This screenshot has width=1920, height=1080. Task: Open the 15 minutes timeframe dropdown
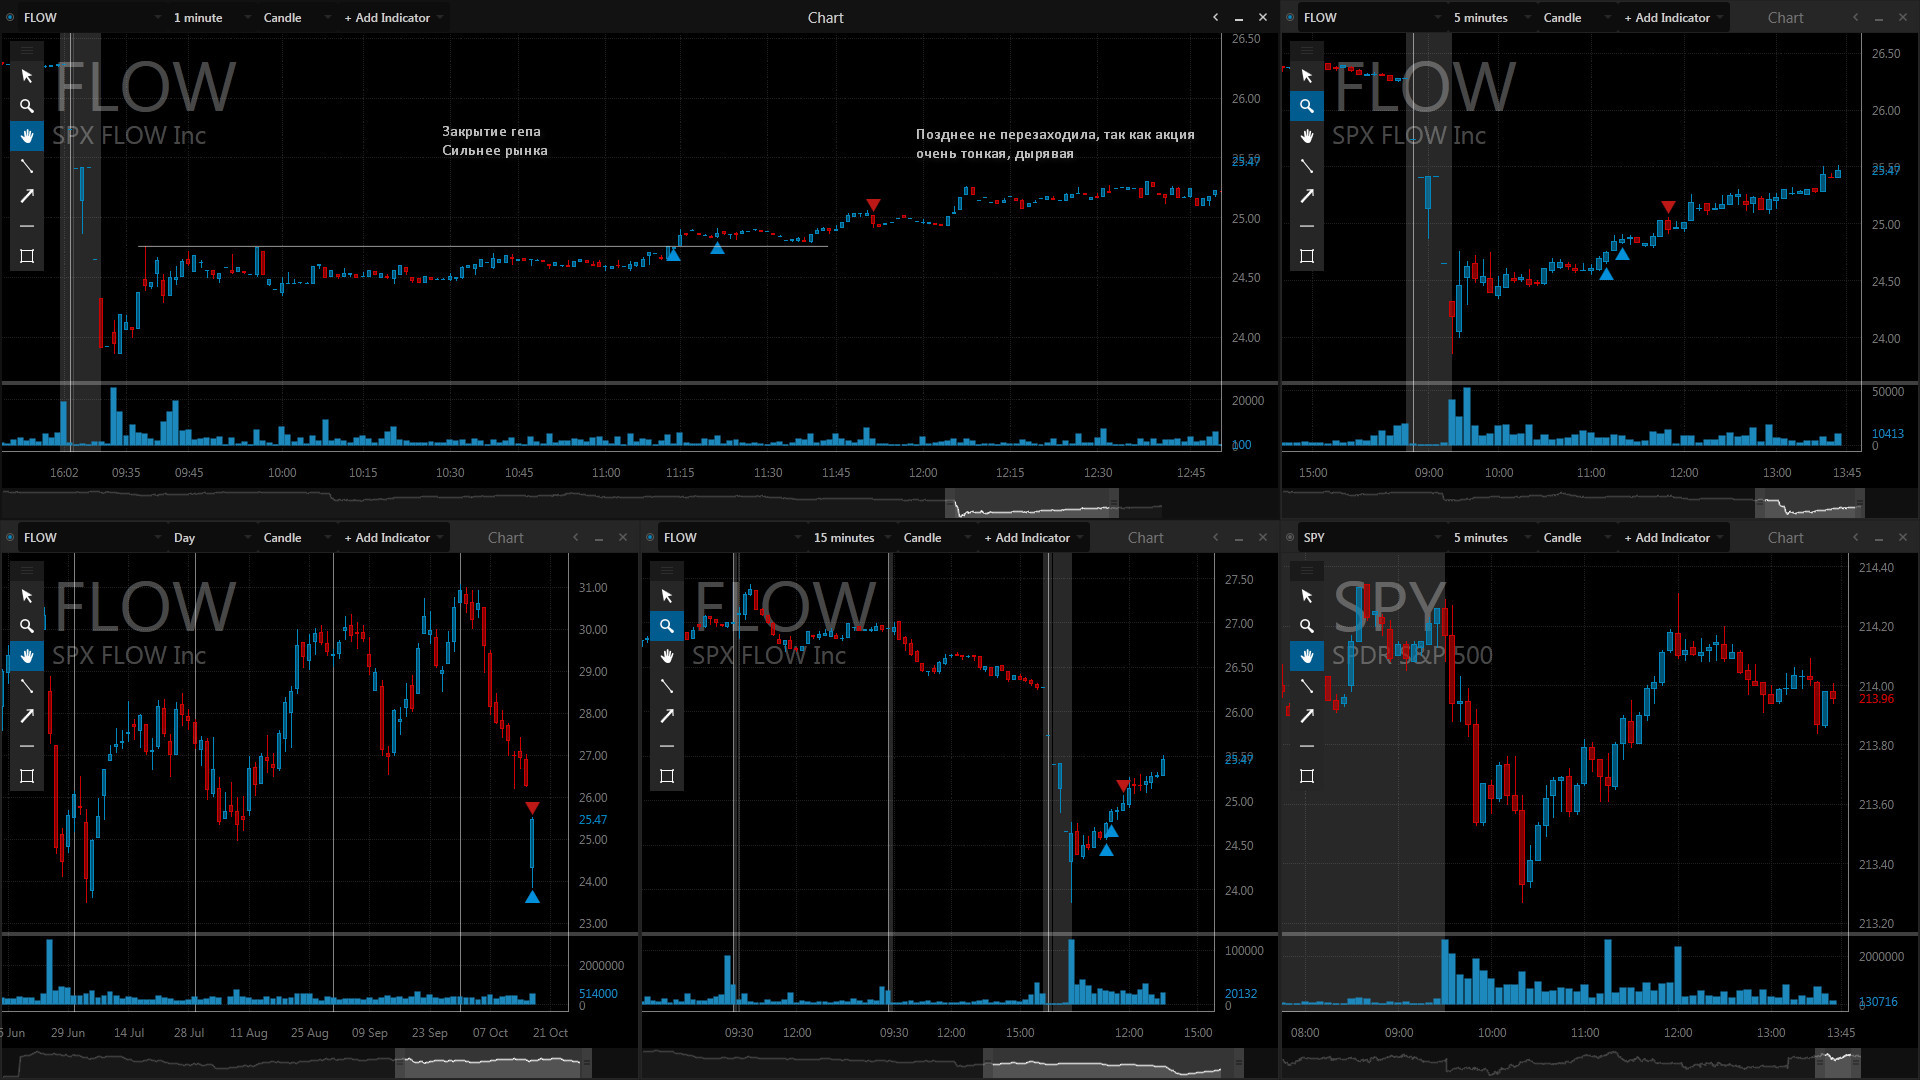(851, 538)
